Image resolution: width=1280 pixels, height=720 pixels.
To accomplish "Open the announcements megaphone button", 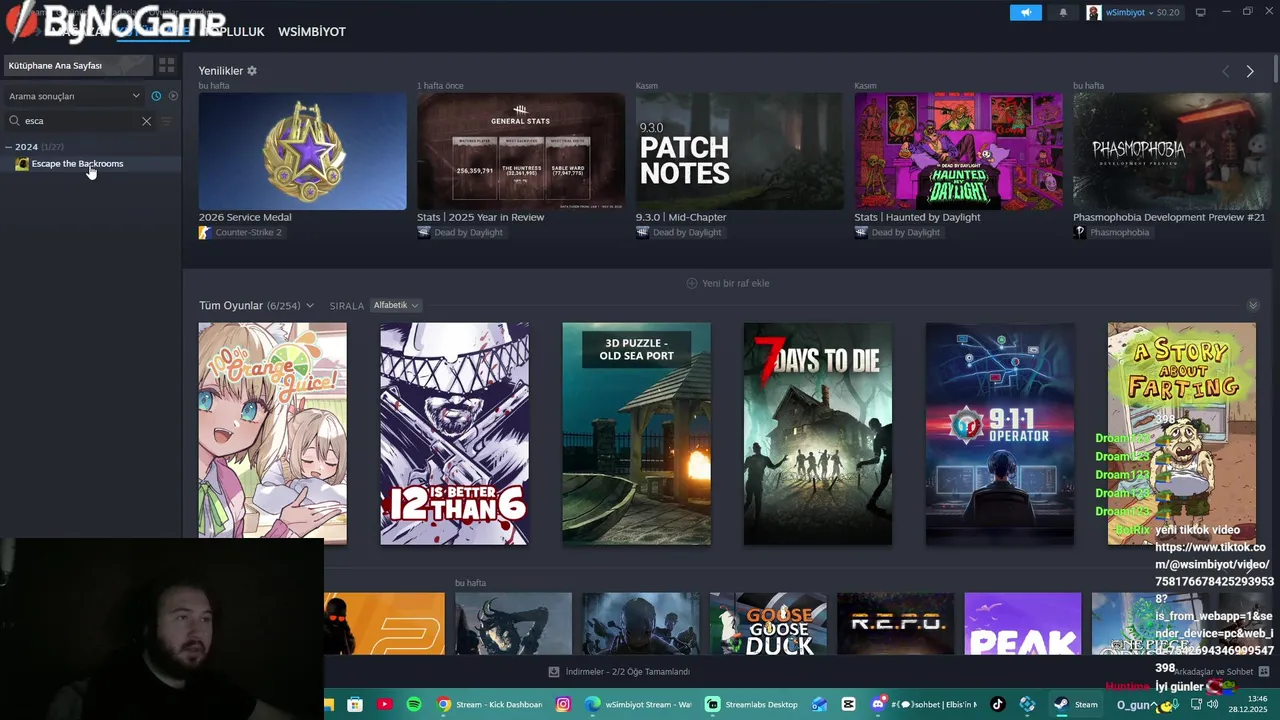I will point(1025,12).
